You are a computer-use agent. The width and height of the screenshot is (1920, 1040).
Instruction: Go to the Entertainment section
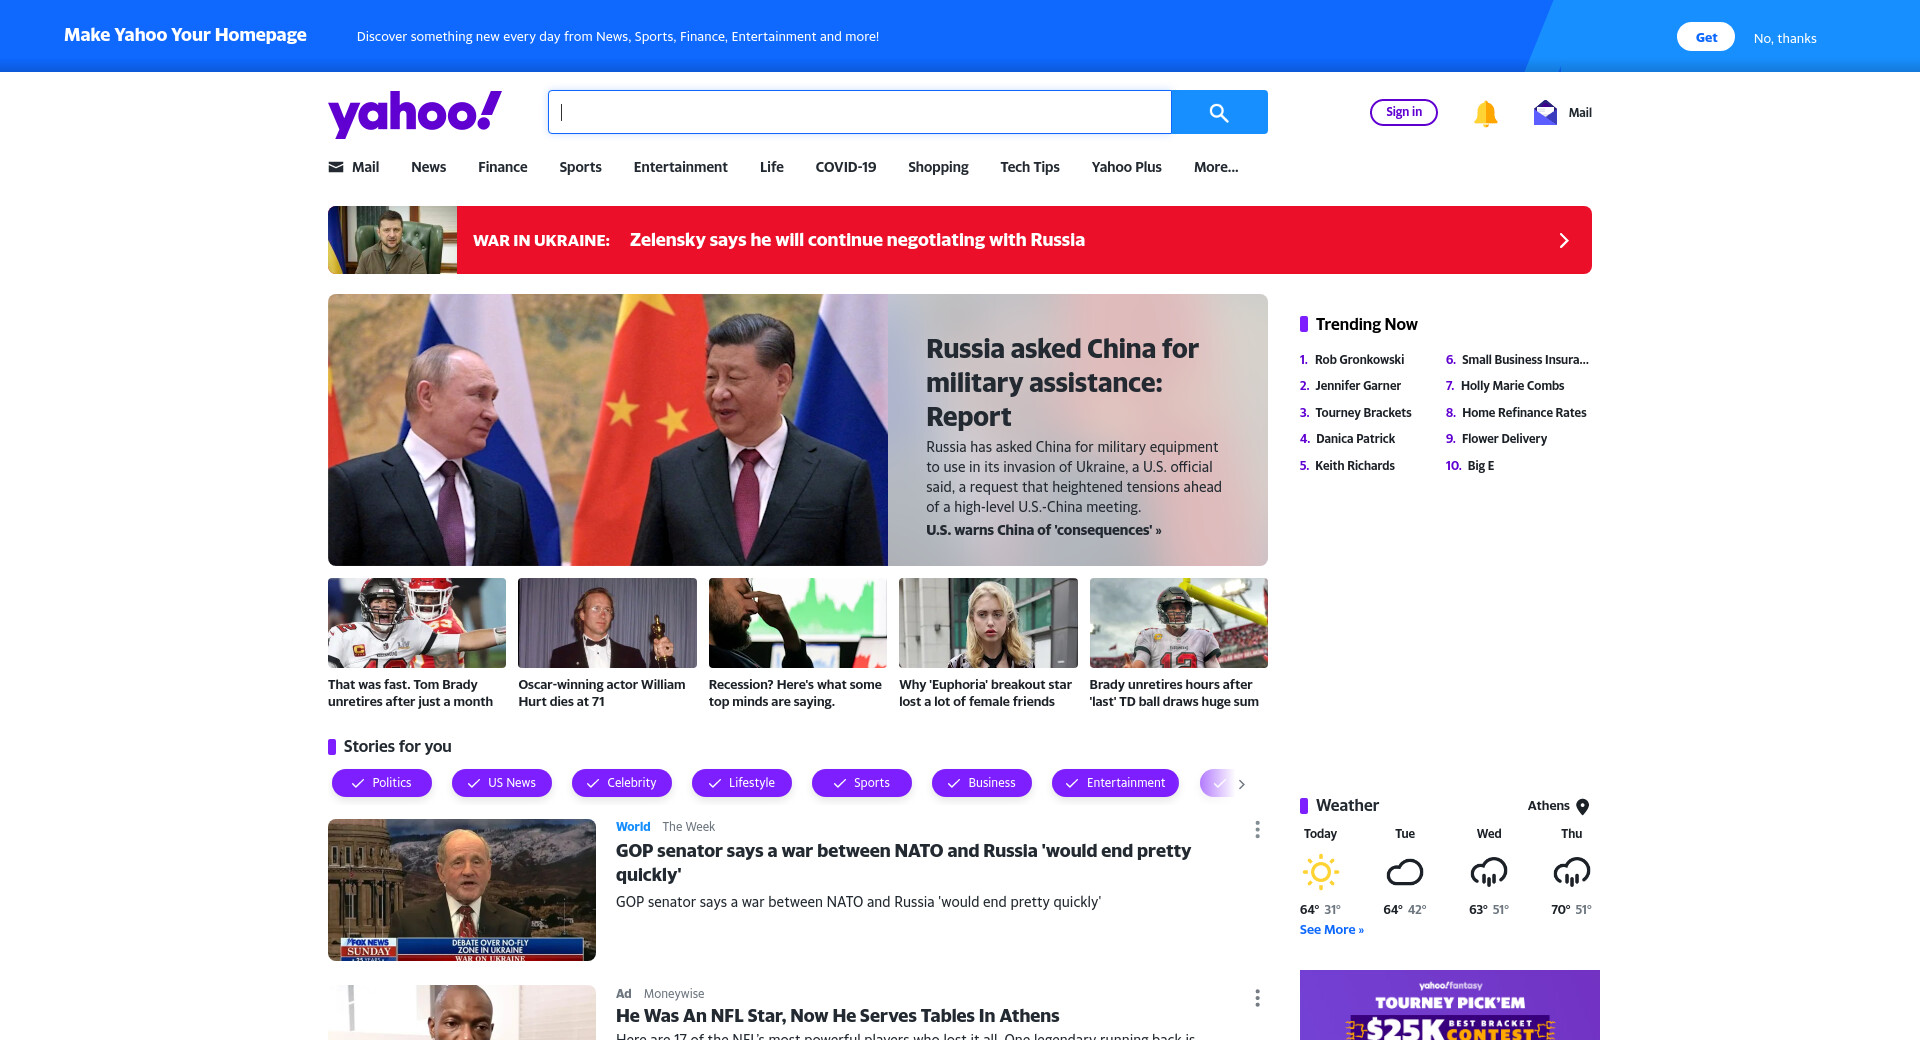point(681,167)
